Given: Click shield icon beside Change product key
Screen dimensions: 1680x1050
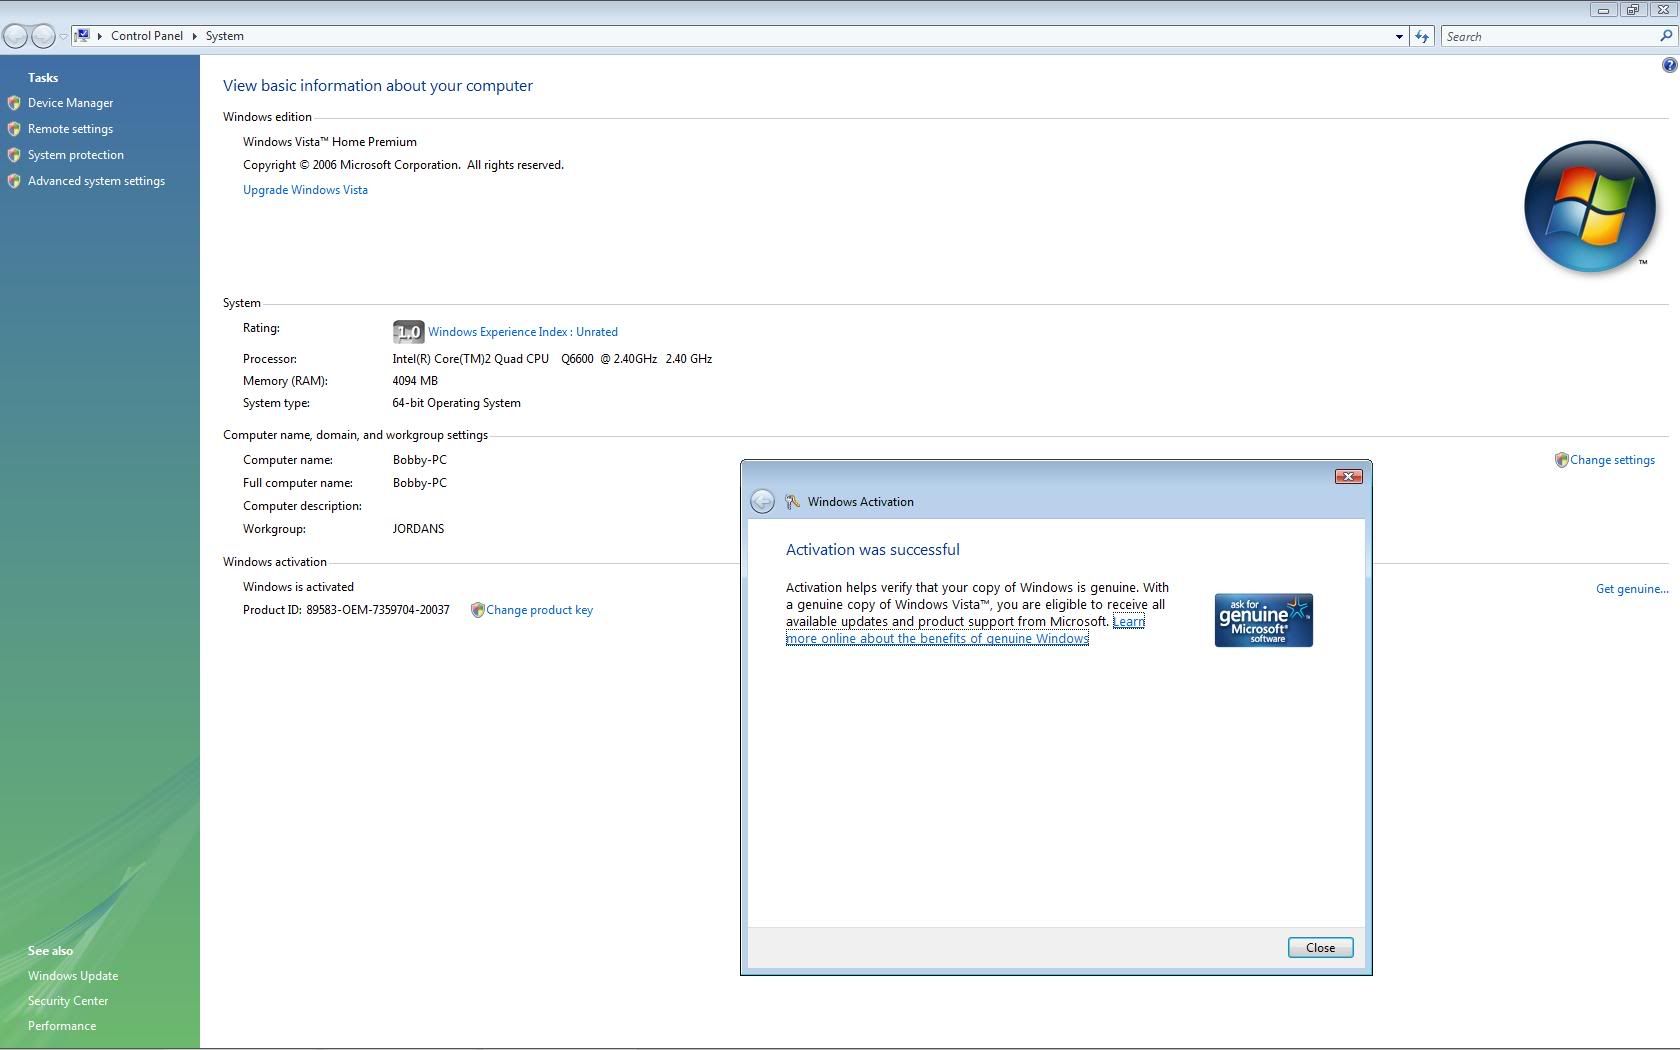Looking at the screenshot, I should [477, 610].
